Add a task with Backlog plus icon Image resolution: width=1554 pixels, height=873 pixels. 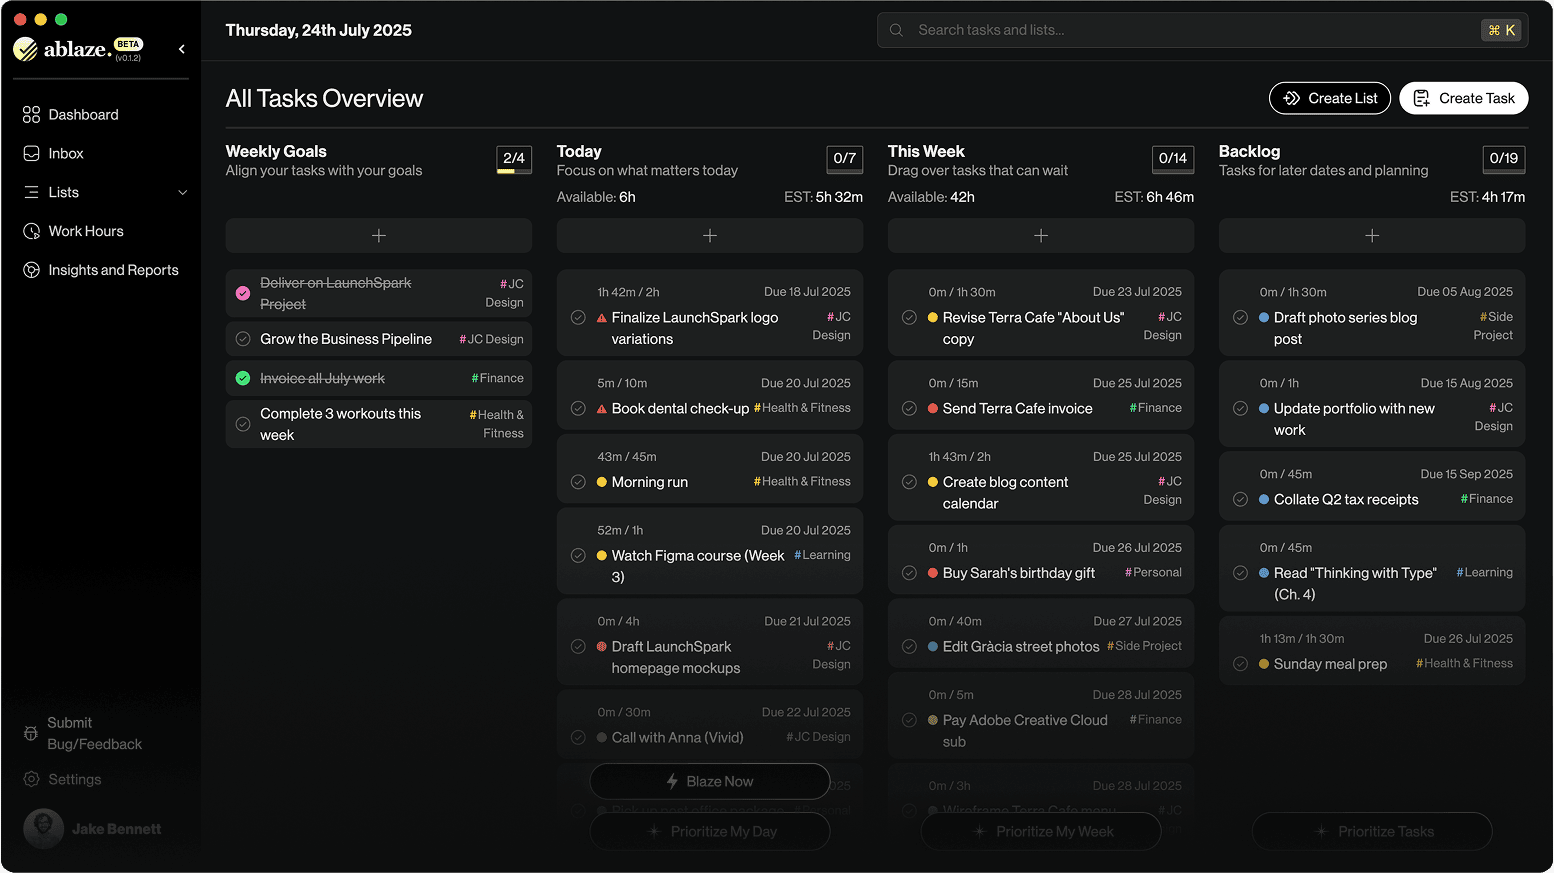pos(1371,236)
